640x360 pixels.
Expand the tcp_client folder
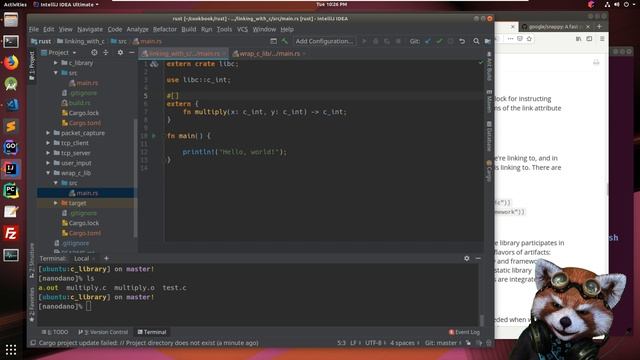[x=49, y=143]
